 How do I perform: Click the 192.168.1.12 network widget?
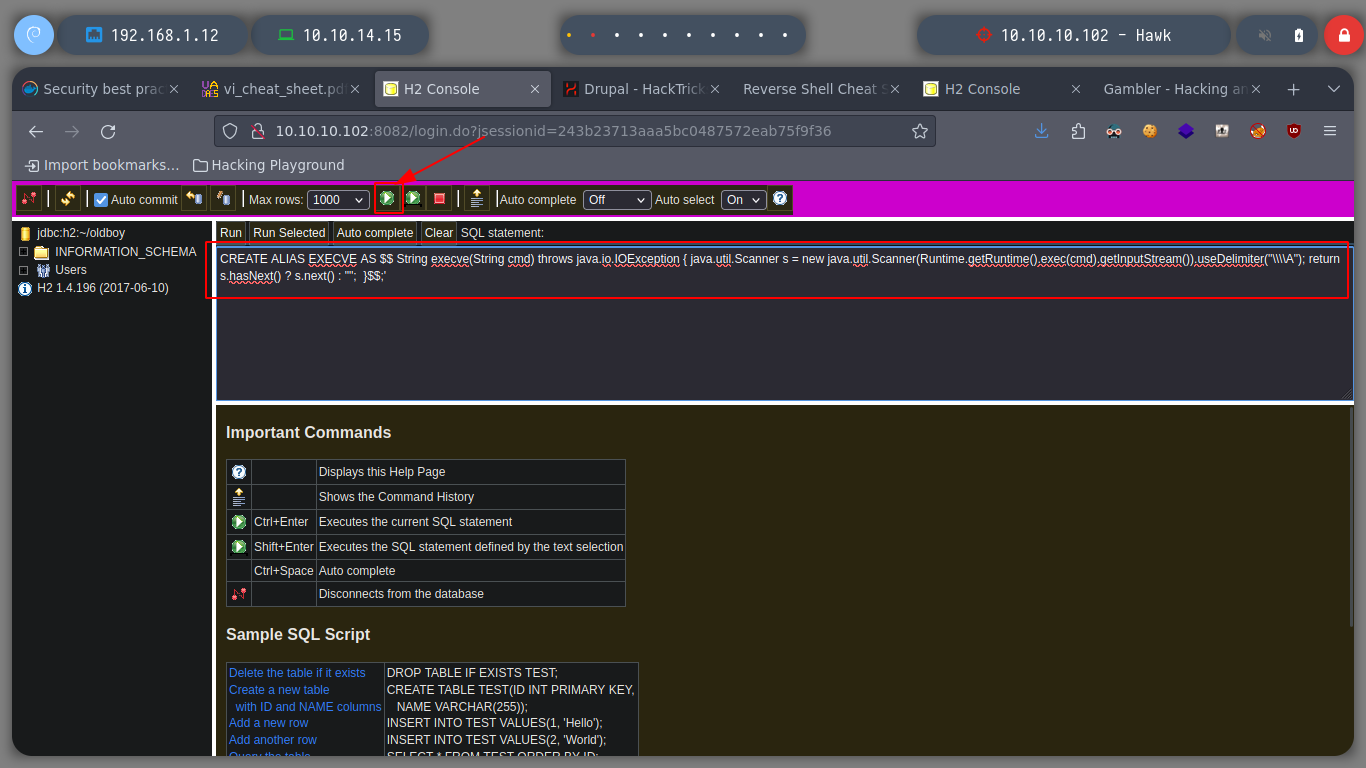coord(152,35)
